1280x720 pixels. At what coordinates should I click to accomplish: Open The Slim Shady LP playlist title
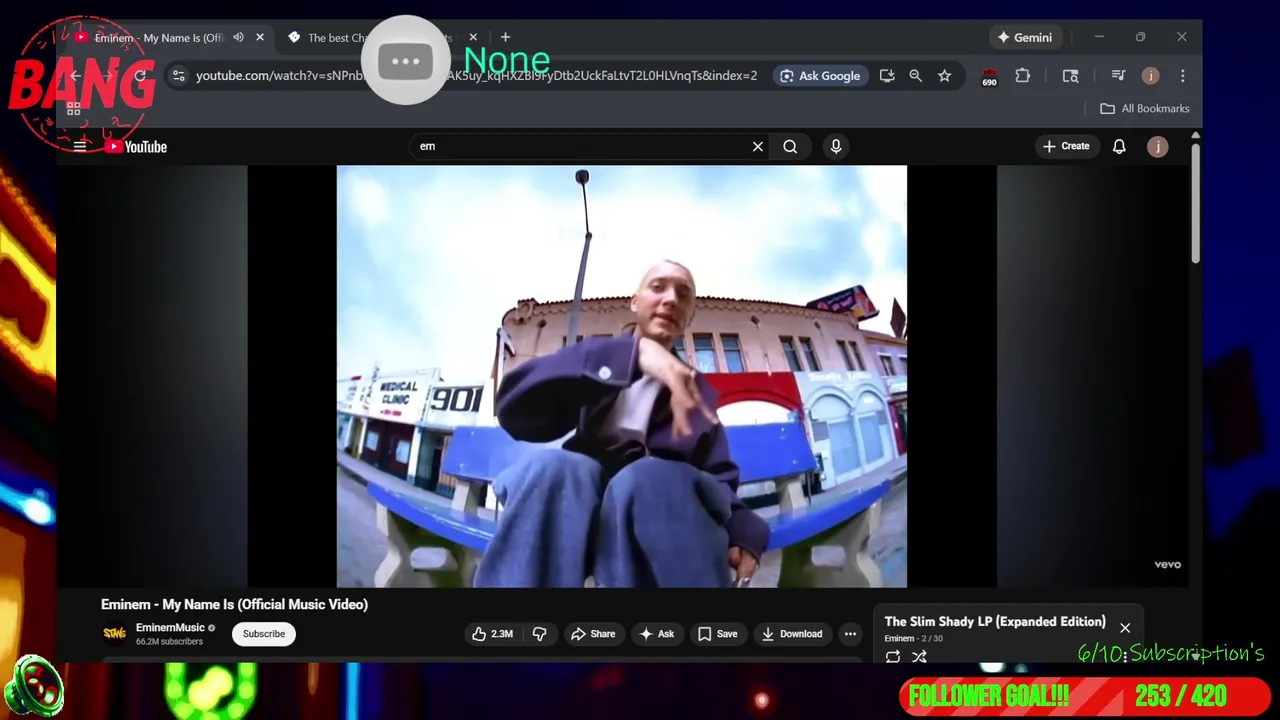point(995,622)
